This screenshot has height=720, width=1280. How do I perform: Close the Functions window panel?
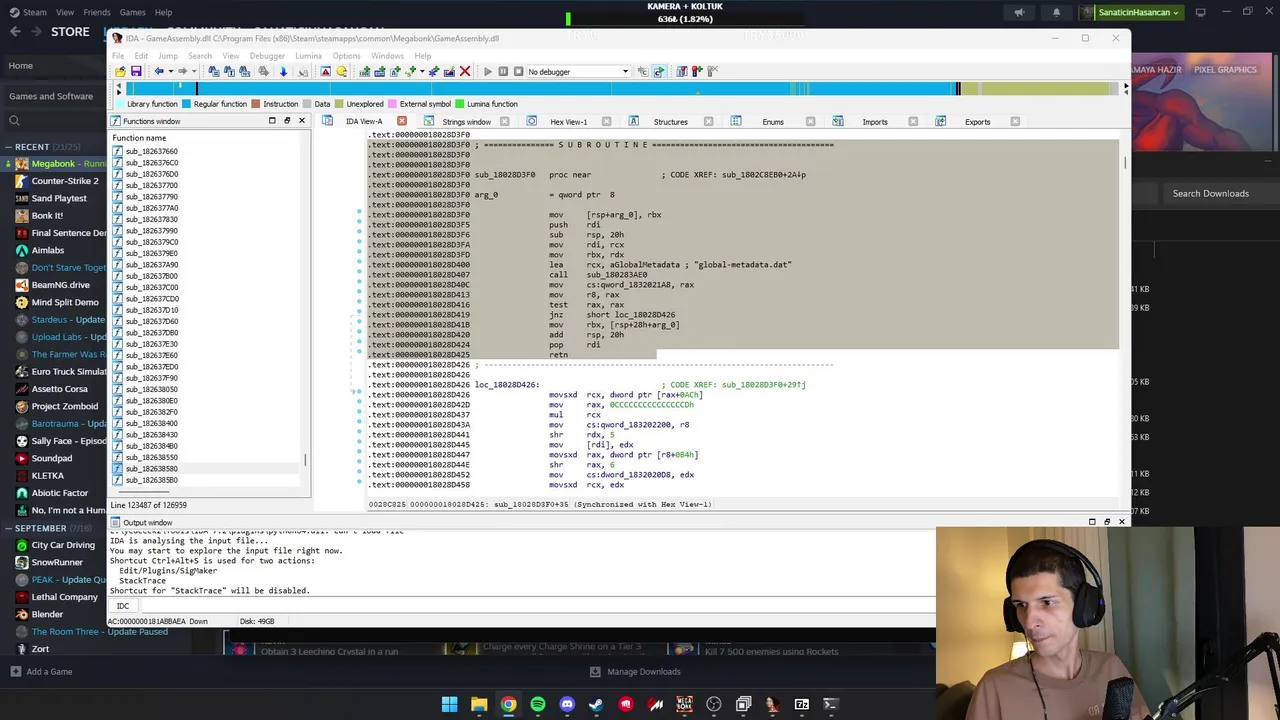(x=301, y=121)
